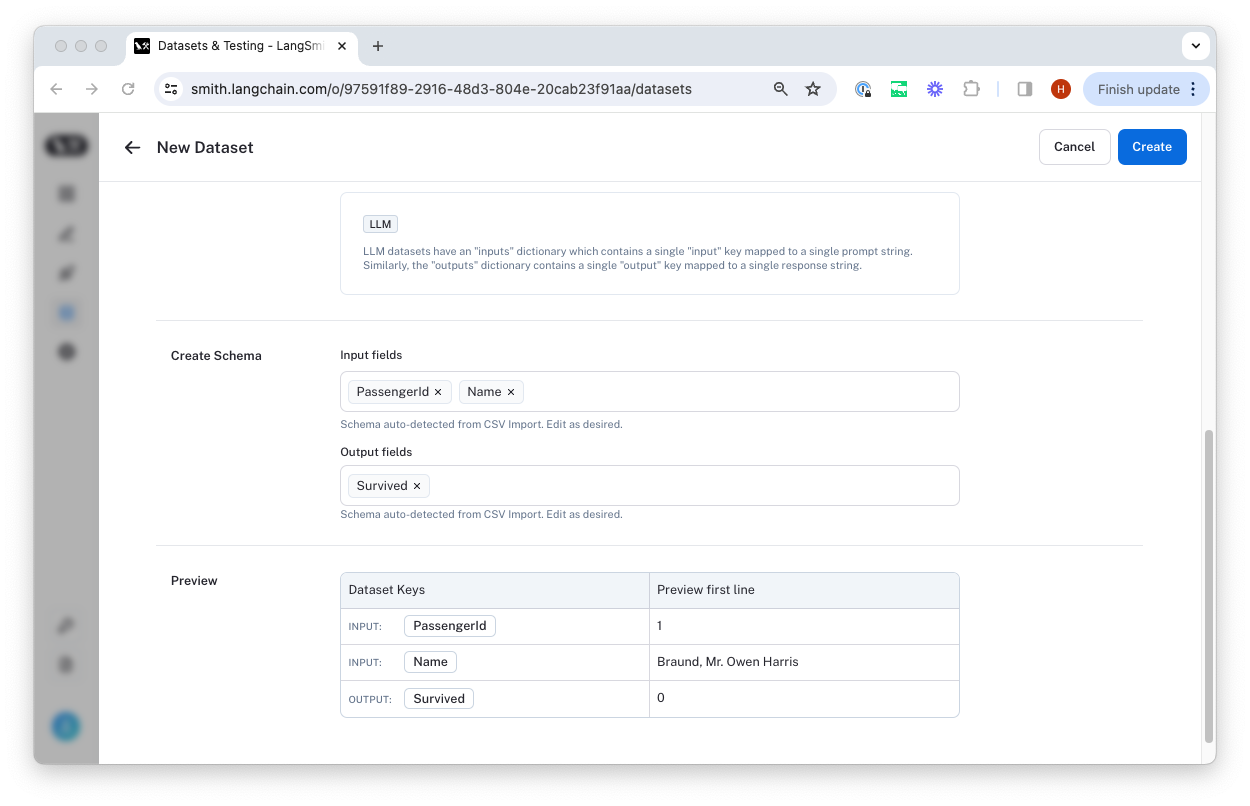Open the Chrome profile avatar H
This screenshot has width=1250, height=806.
coord(1061,89)
